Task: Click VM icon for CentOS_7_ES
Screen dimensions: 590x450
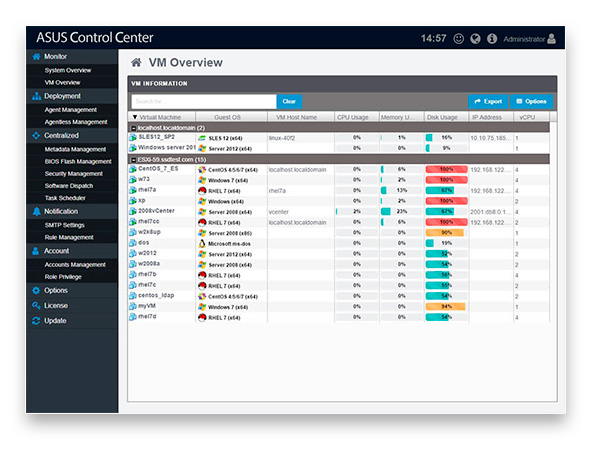Action: 133,169
